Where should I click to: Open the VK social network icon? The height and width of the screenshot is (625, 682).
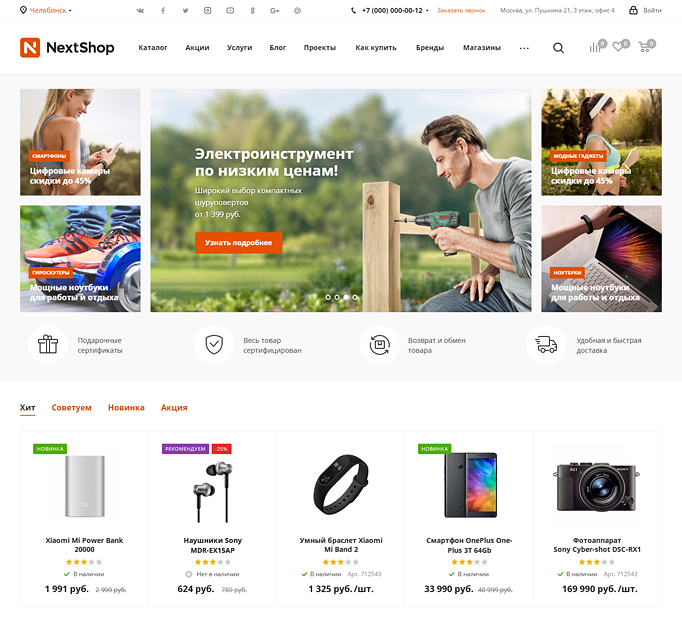(140, 10)
